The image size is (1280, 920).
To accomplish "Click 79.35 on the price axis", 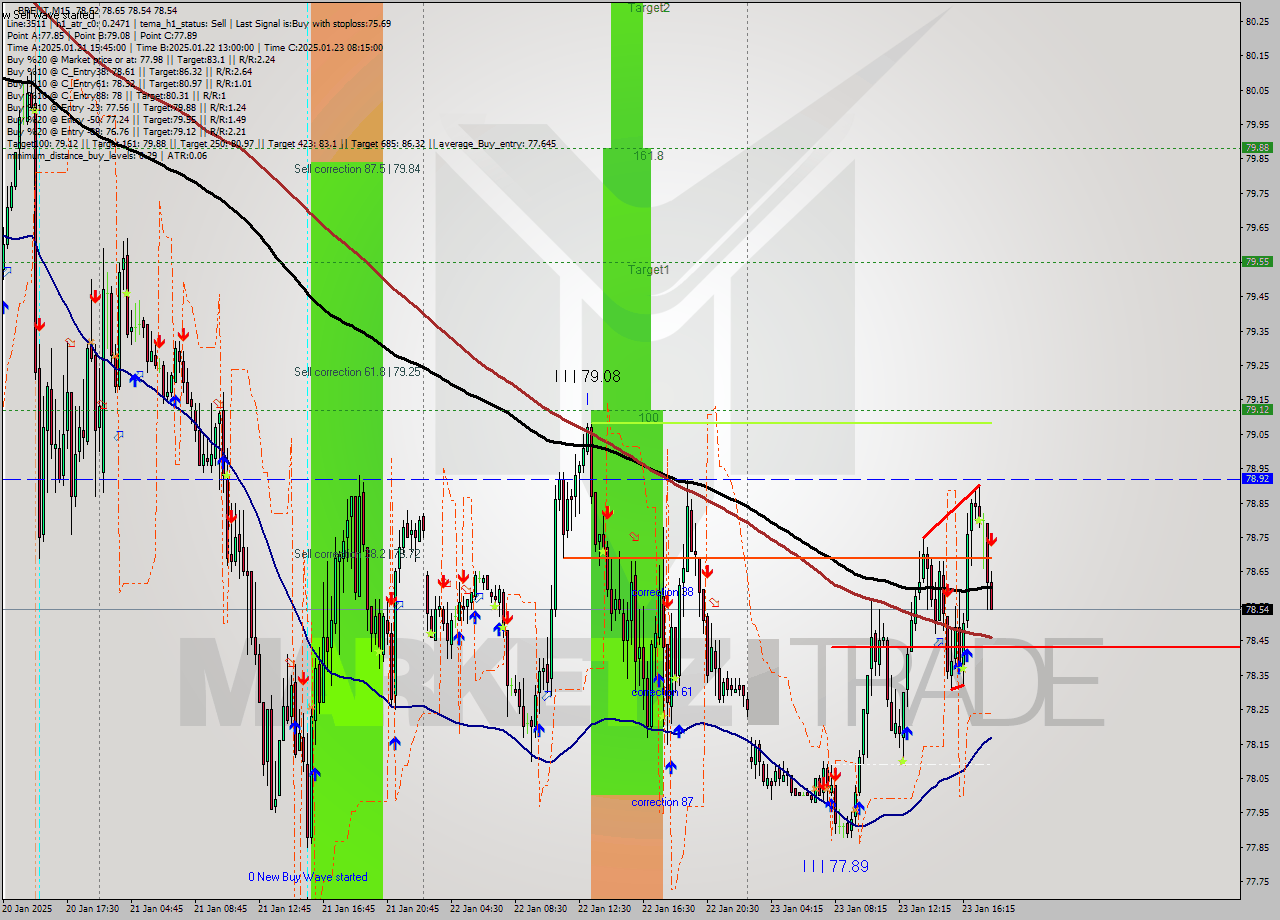I will (x=1257, y=331).
